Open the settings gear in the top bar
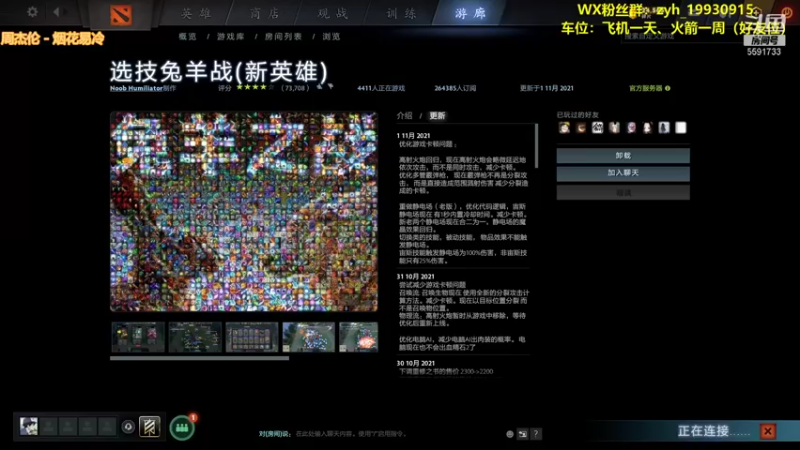 point(32,11)
